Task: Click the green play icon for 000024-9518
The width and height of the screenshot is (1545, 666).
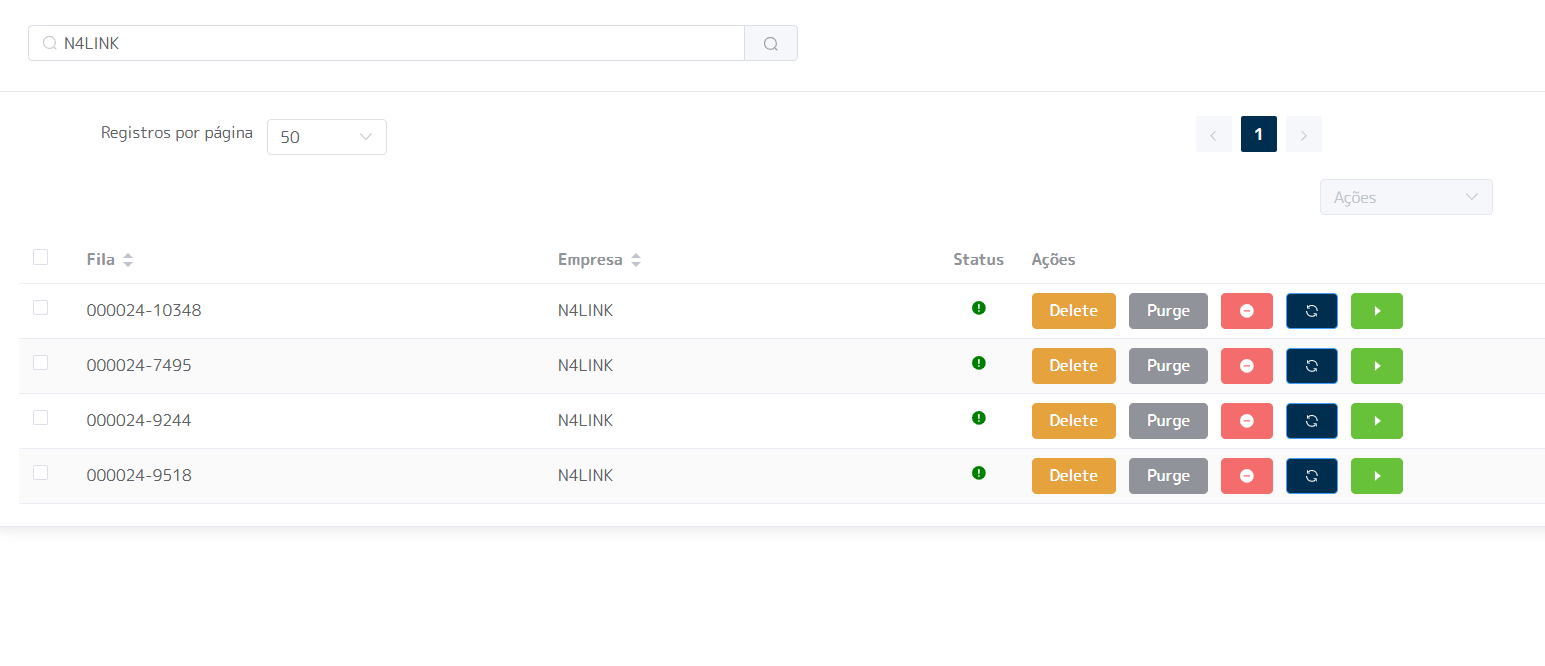Action: point(1377,476)
